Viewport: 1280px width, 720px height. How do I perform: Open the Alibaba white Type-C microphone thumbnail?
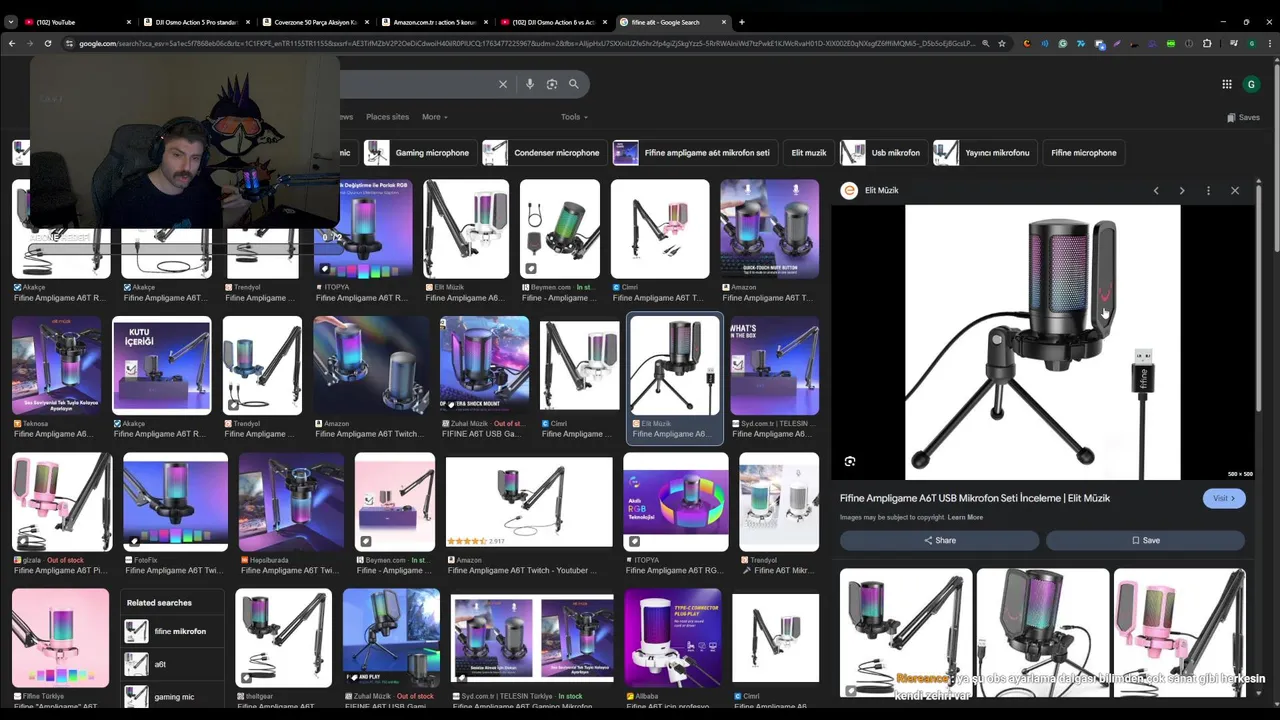click(673, 638)
